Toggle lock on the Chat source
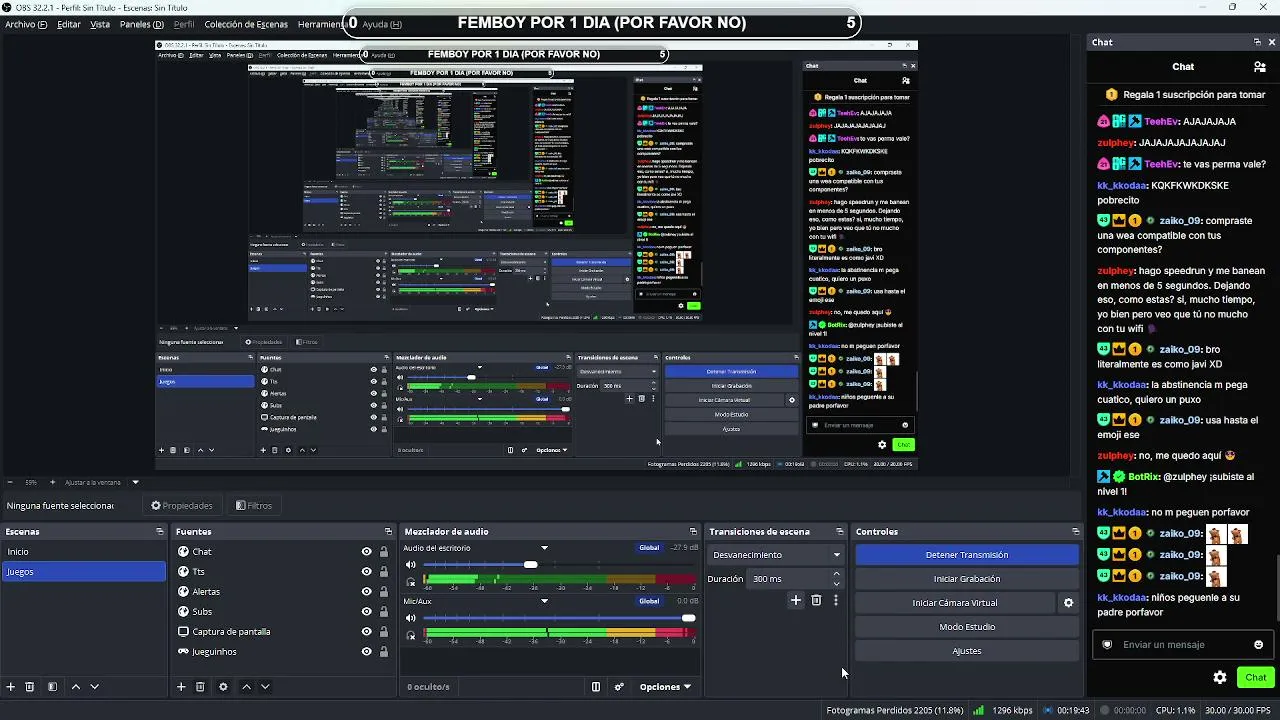This screenshot has height=720, width=1280. (x=383, y=552)
